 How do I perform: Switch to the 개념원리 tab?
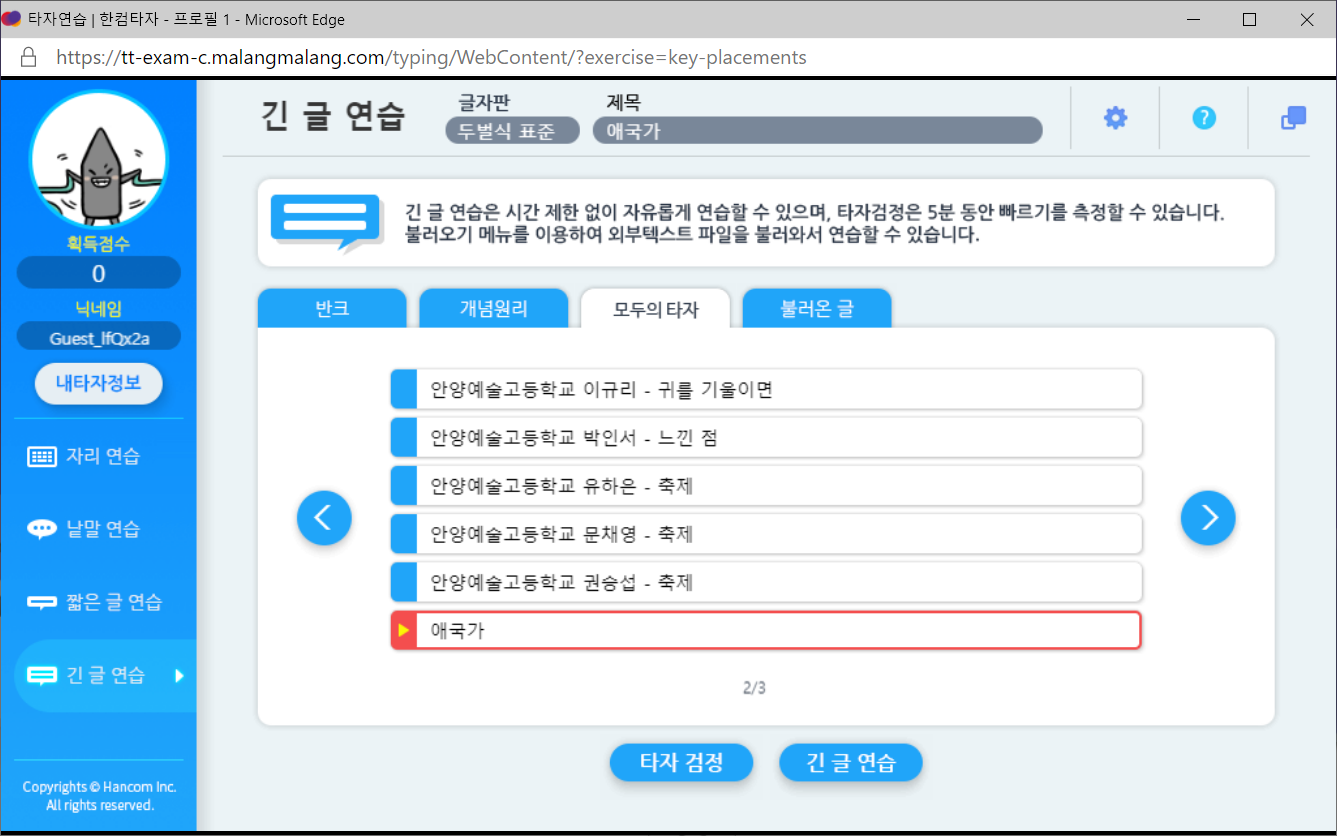(x=494, y=309)
